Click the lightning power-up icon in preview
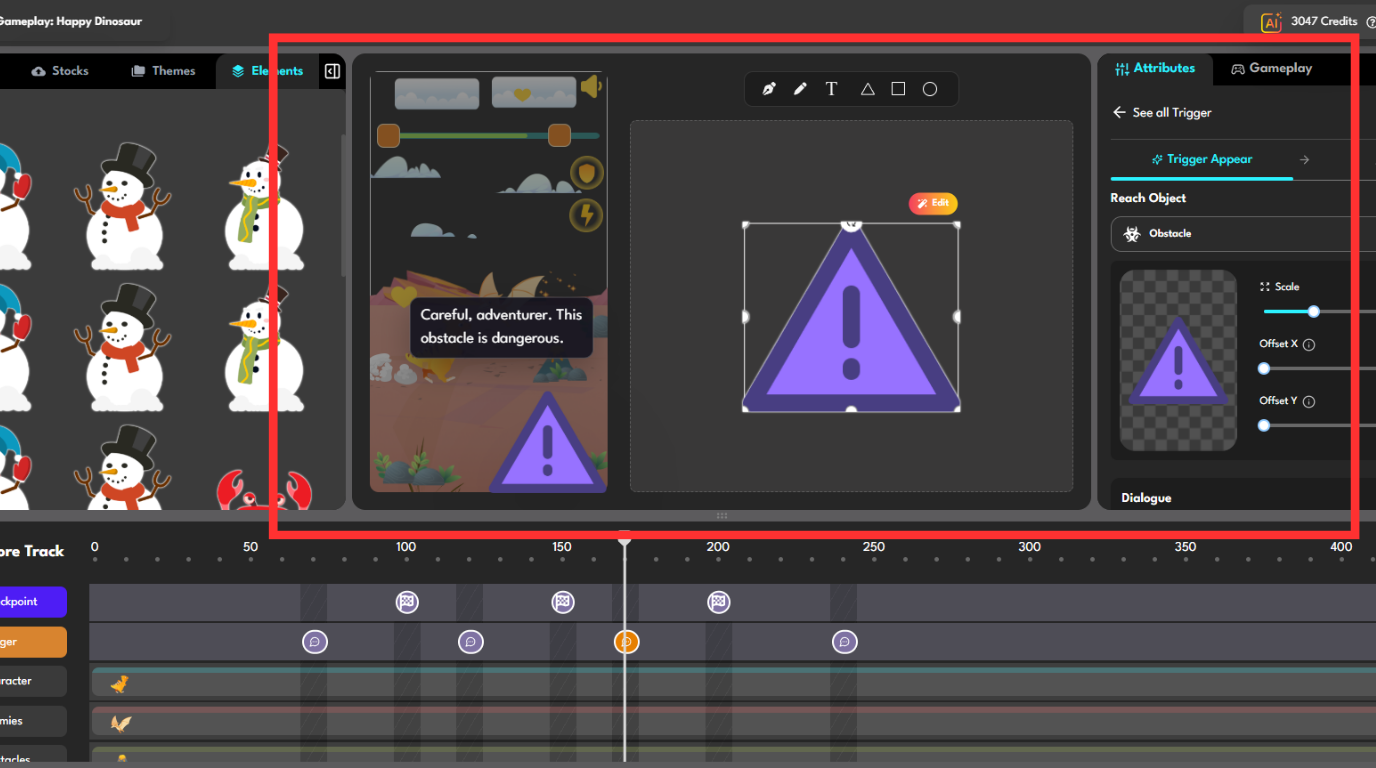This screenshot has height=768, width=1376. coord(586,215)
